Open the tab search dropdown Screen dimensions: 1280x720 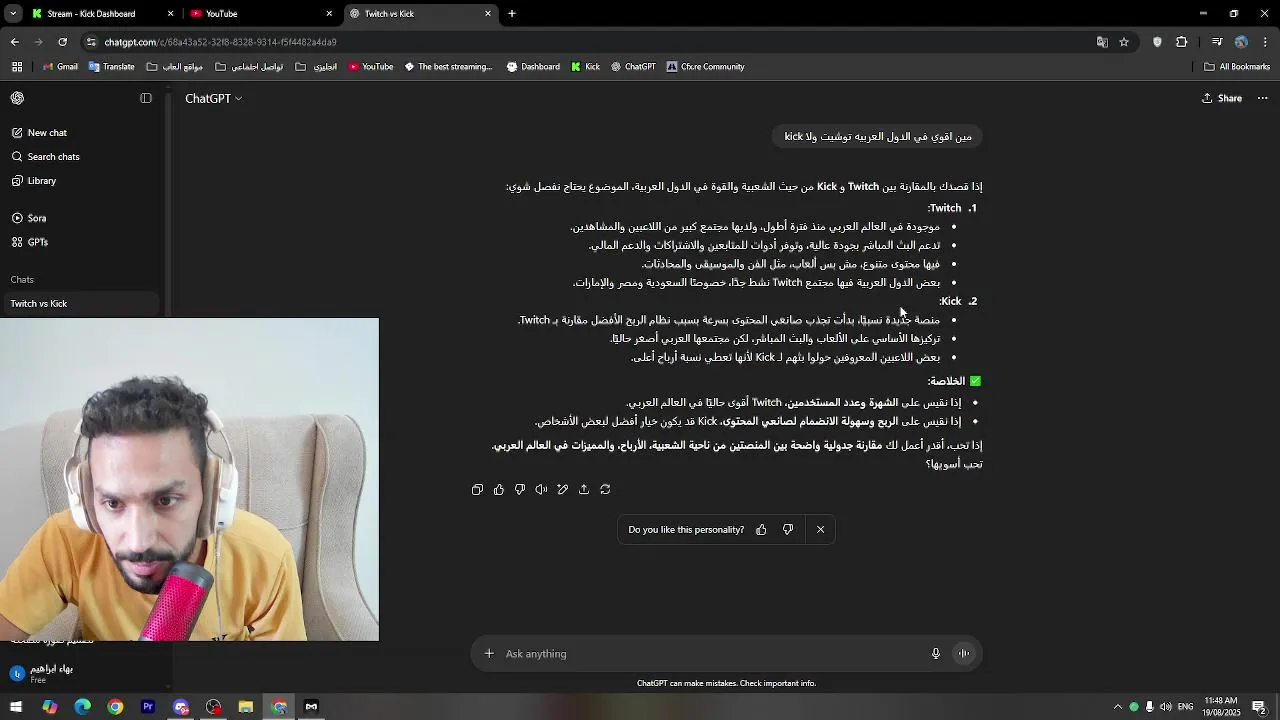click(x=13, y=14)
